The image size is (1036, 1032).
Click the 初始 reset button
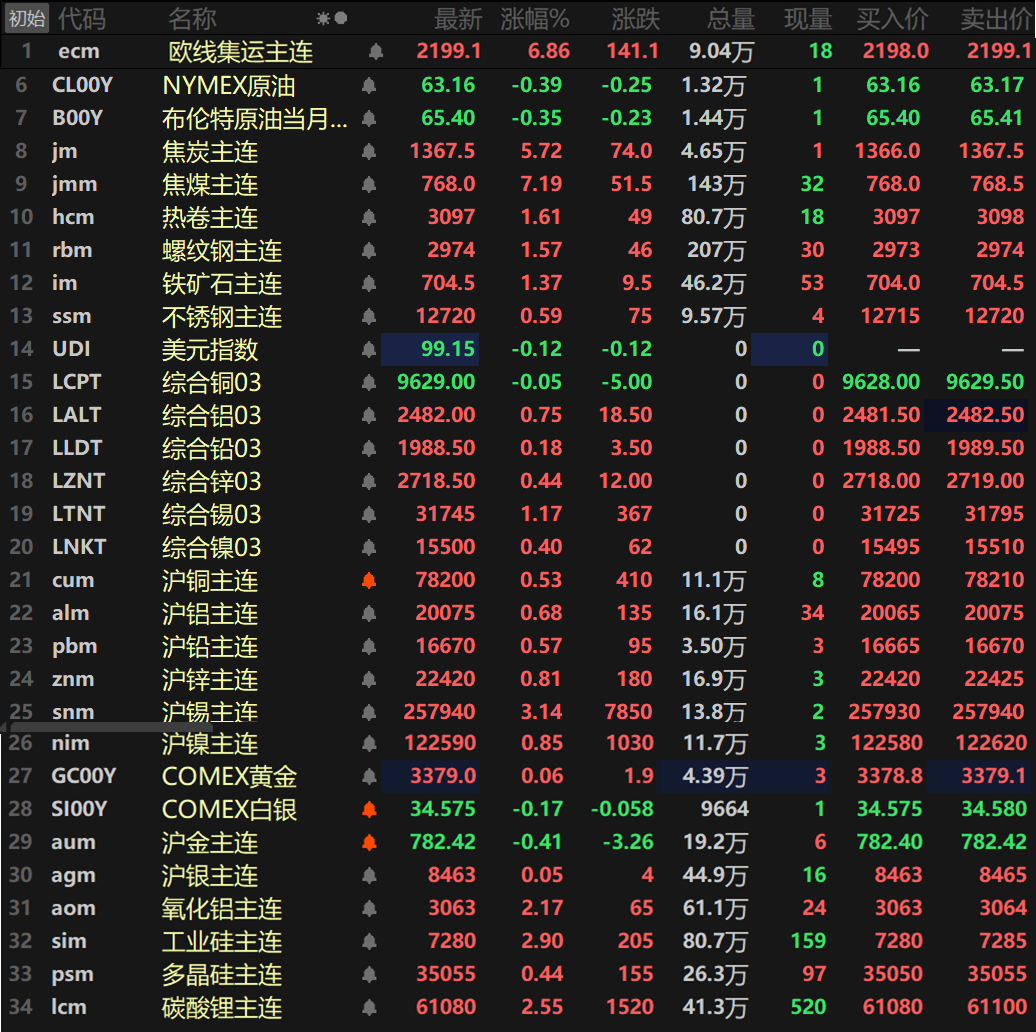click(x=26, y=18)
